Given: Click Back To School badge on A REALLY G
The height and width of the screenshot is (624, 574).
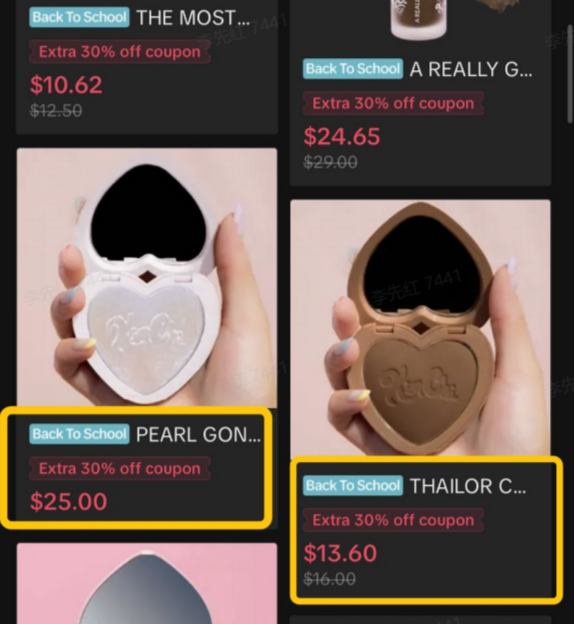Looking at the screenshot, I should [x=353, y=69].
